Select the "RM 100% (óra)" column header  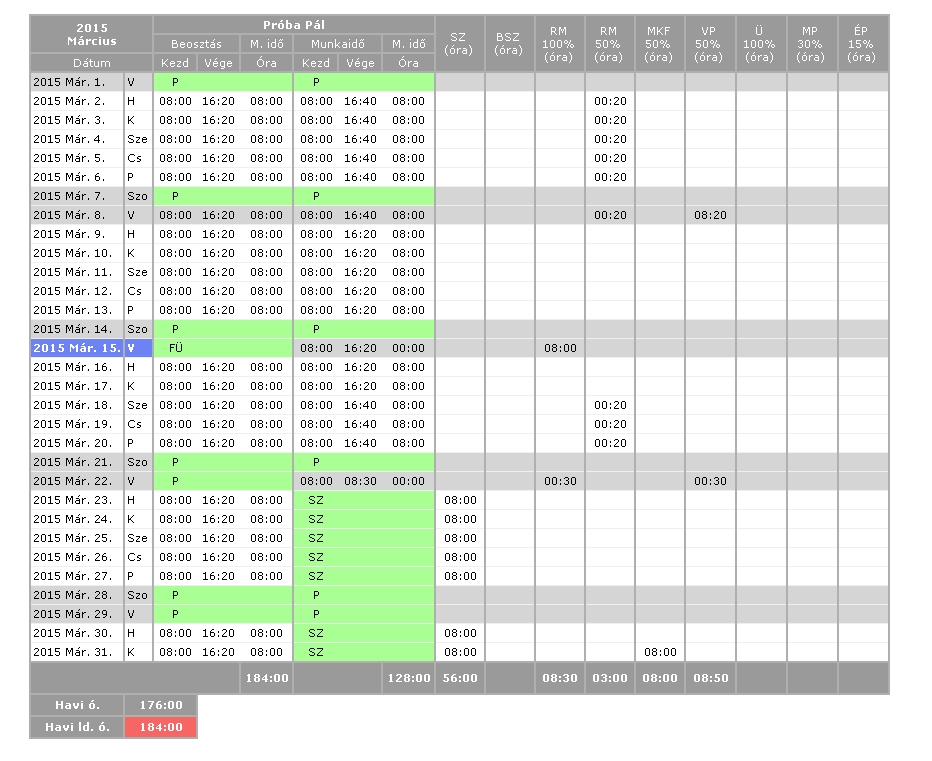click(559, 44)
